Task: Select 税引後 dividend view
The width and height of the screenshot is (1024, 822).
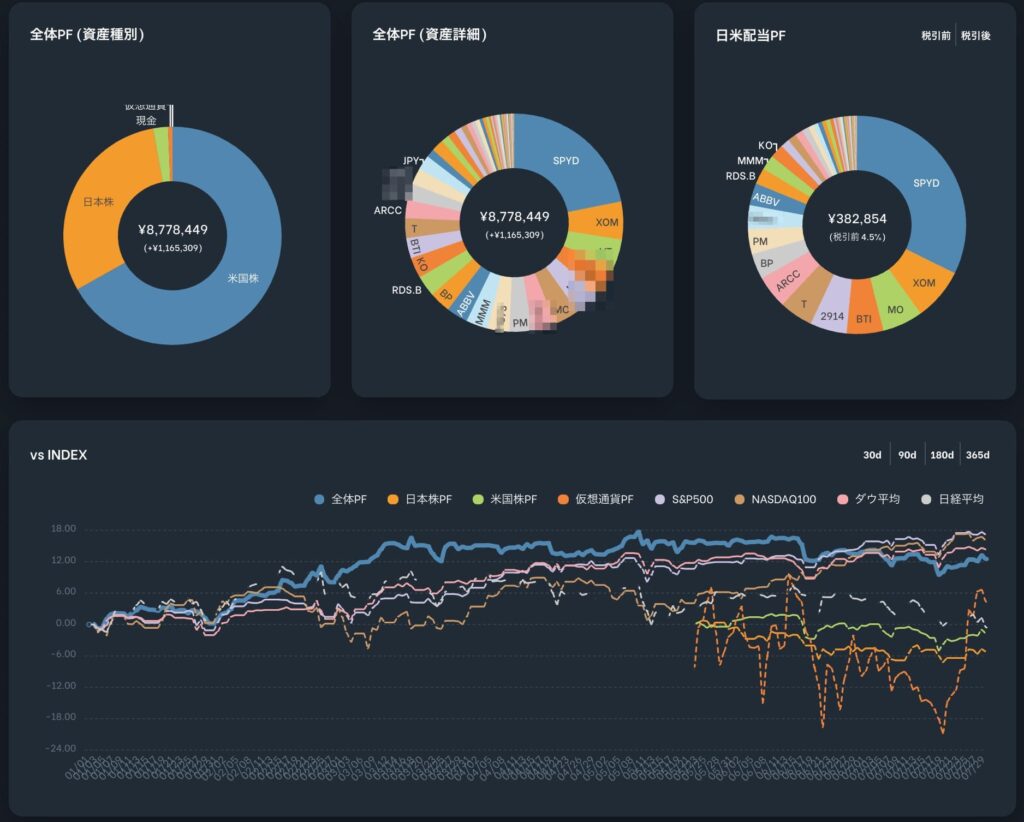Action: point(975,36)
